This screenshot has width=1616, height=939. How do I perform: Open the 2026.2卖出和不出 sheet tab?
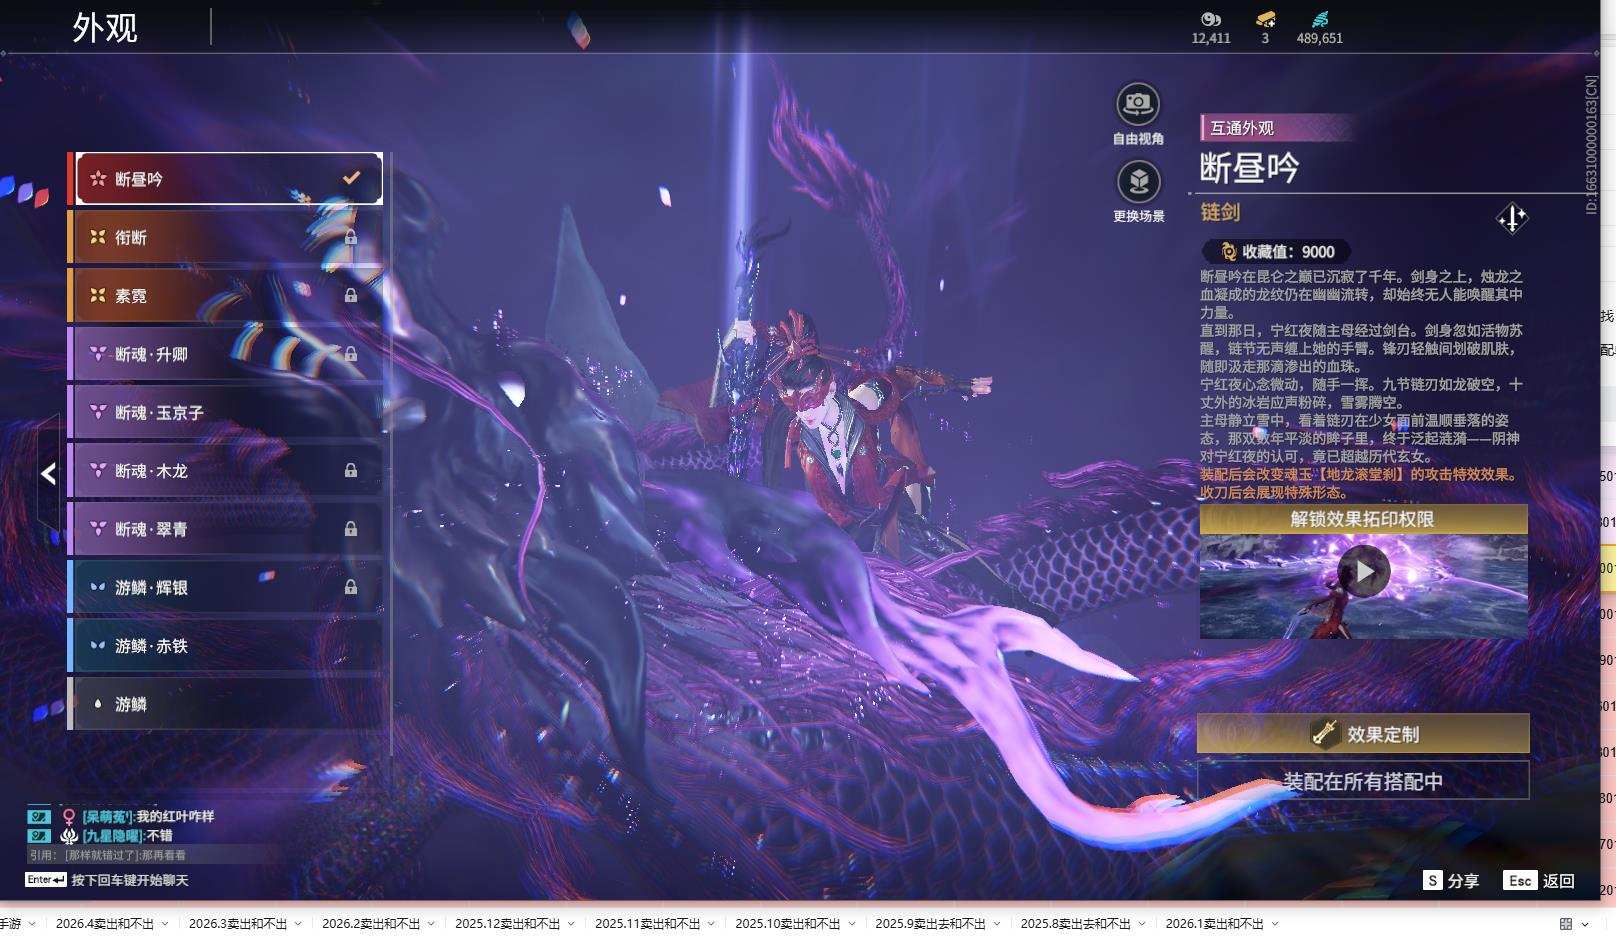tap(370, 924)
